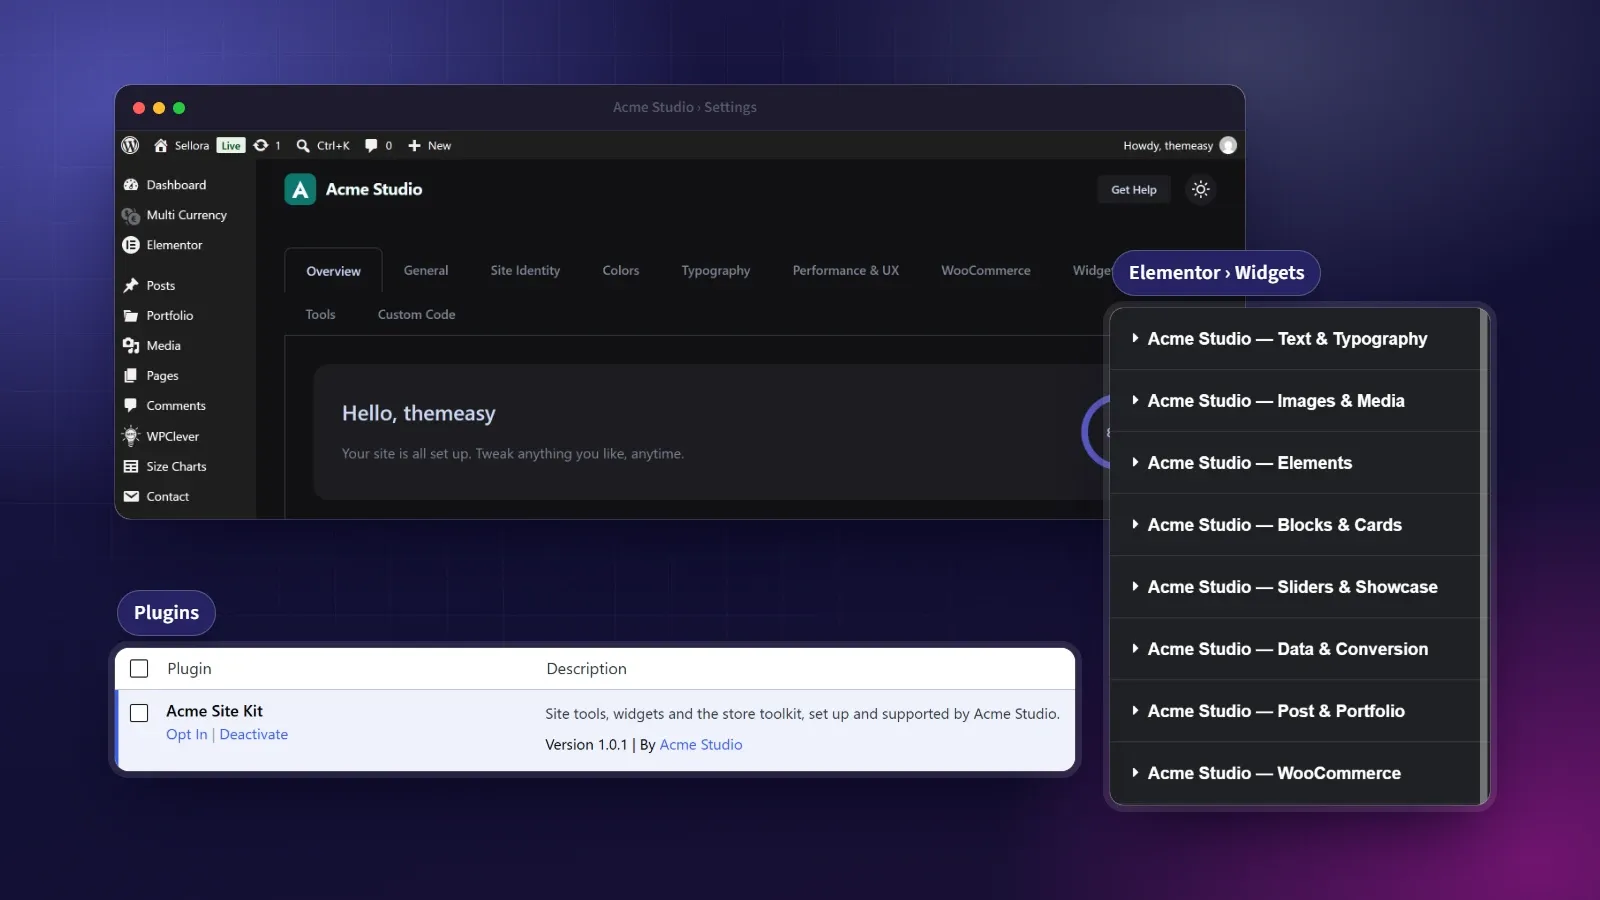The height and width of the screenshot is (900, 1600).
Task: Click the Size Charts table icon
Action: click(x=131, y=466)
